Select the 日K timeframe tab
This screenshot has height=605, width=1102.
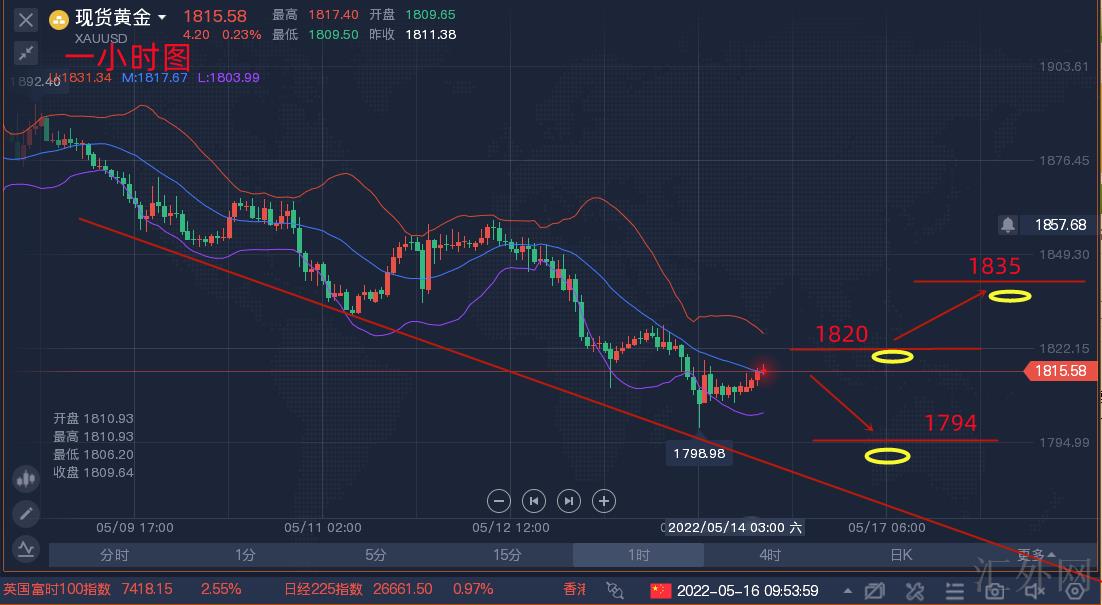[900, 555]
